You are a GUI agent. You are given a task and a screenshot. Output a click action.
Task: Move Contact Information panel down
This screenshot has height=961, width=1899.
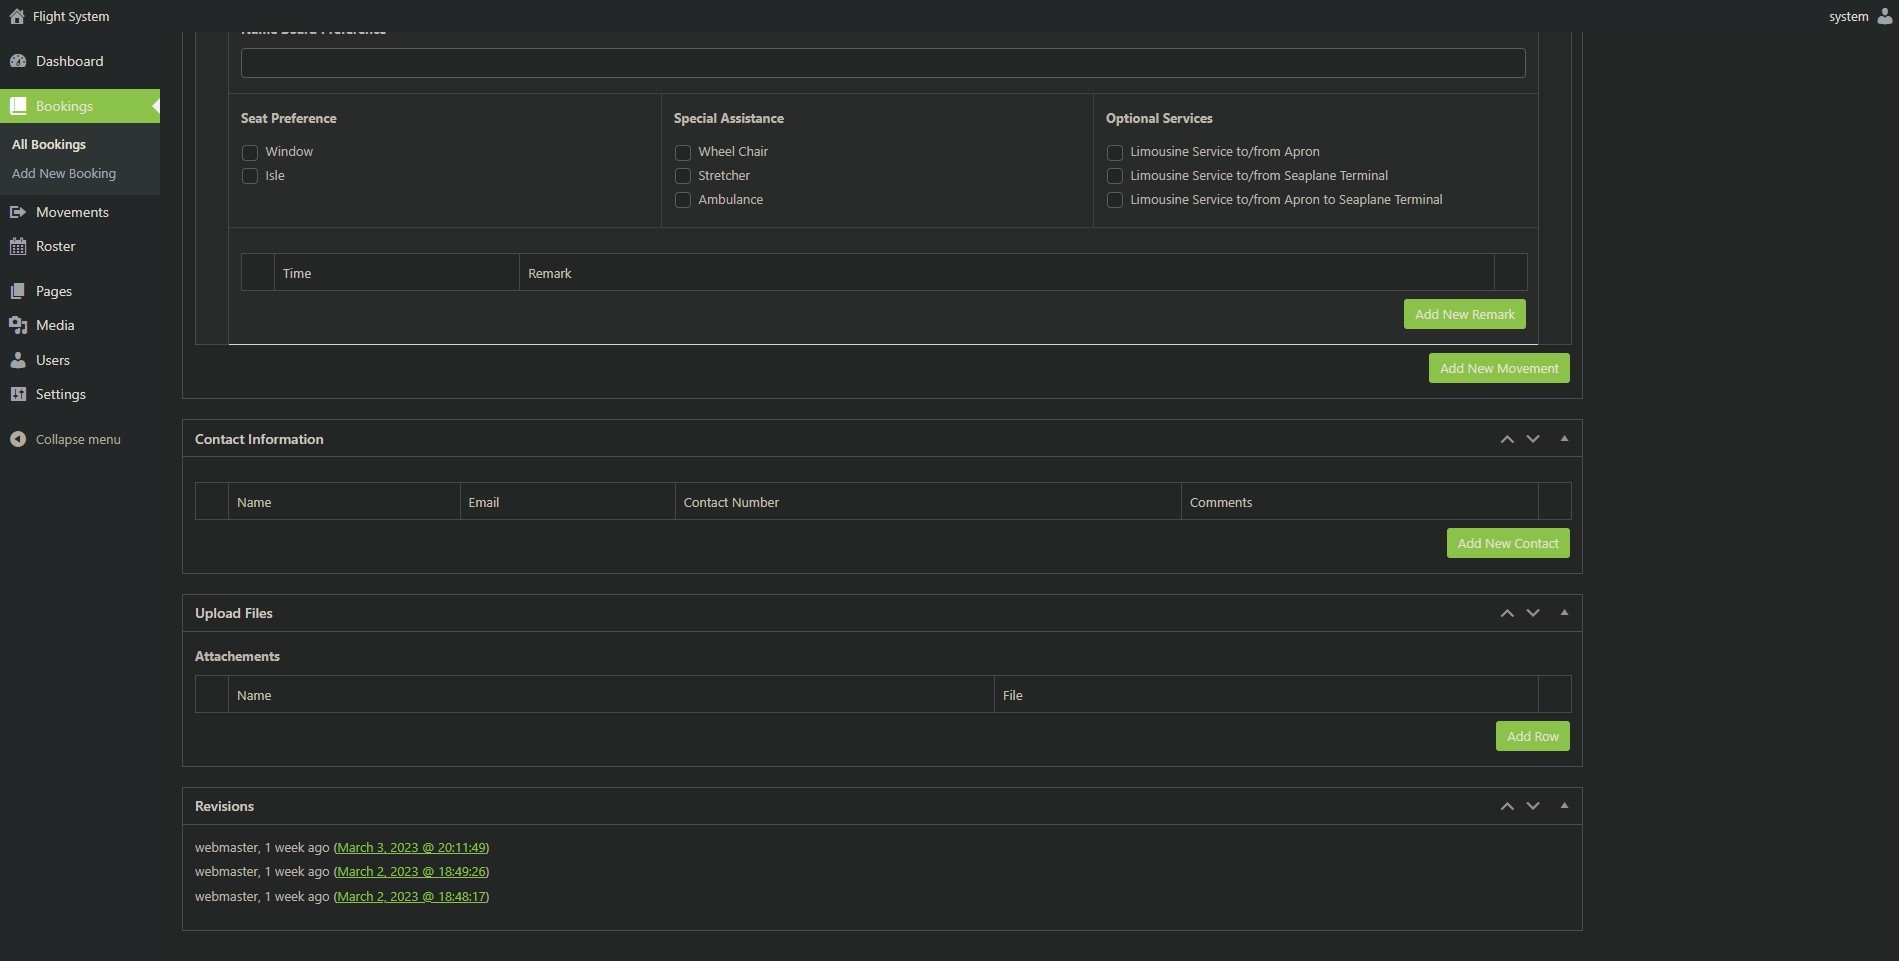point(1533,439)
